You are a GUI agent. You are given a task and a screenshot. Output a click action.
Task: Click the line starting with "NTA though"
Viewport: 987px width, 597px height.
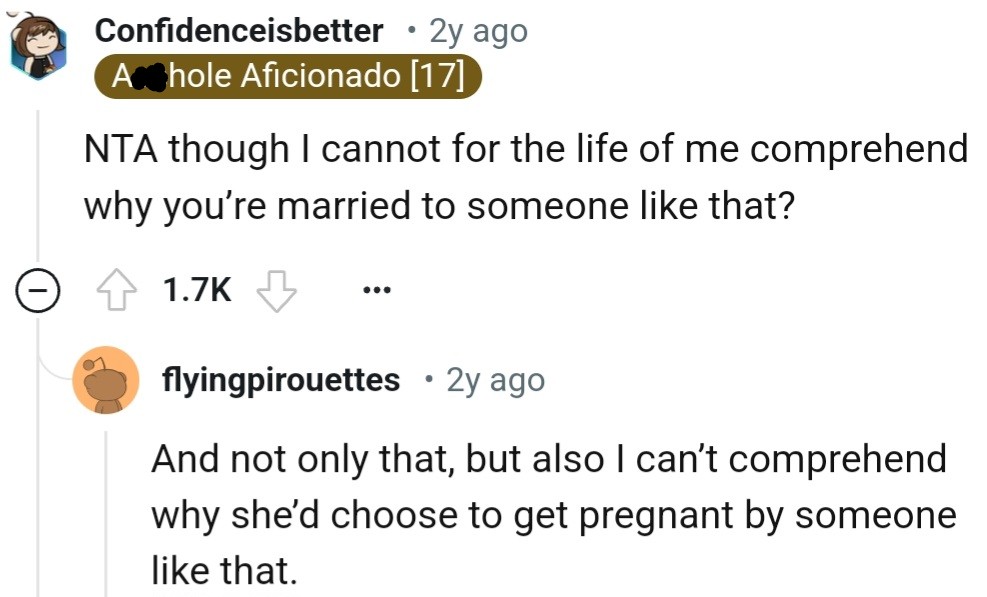pyautogui.click(x=525, y=150)
